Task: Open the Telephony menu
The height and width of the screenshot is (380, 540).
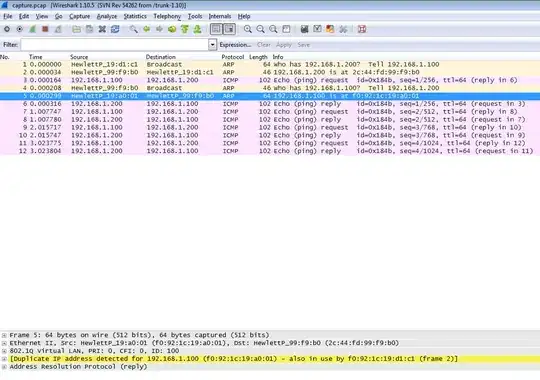Action: point(167,16)
